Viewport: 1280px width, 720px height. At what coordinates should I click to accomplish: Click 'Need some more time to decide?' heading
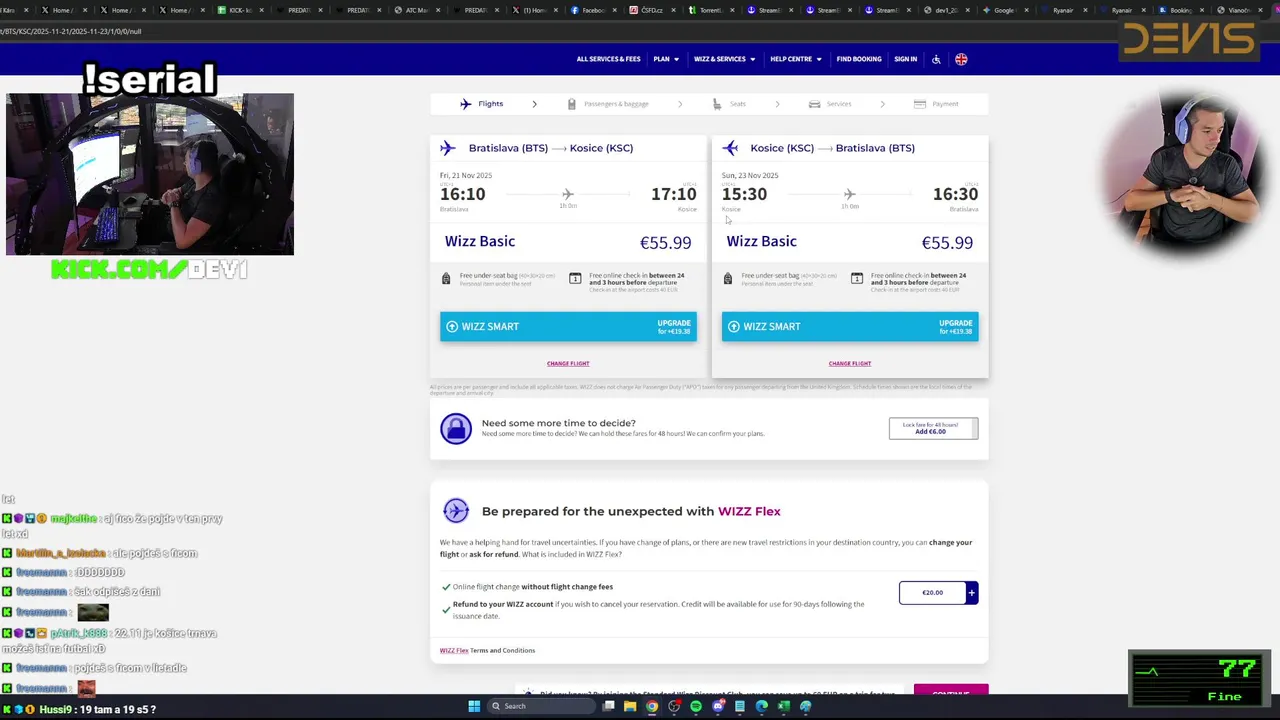click(558, 423)
